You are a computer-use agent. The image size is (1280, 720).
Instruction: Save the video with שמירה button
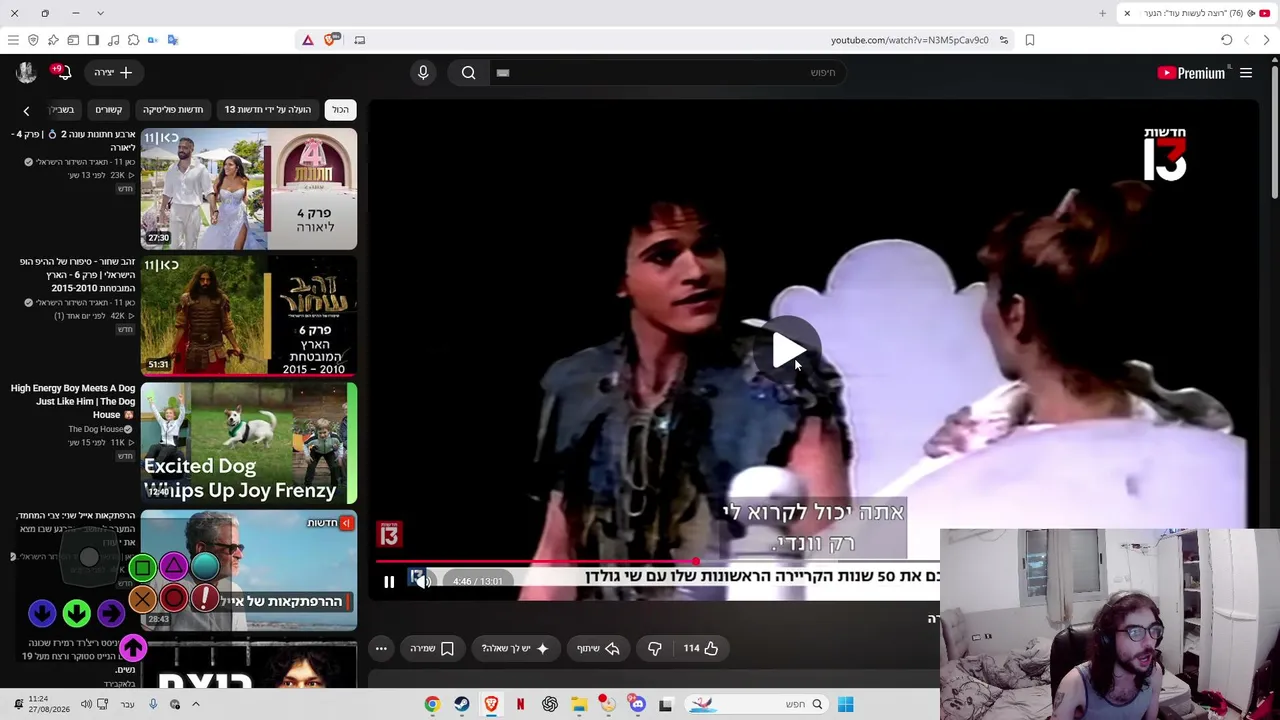pyautogui.click(x=432, y=648)
